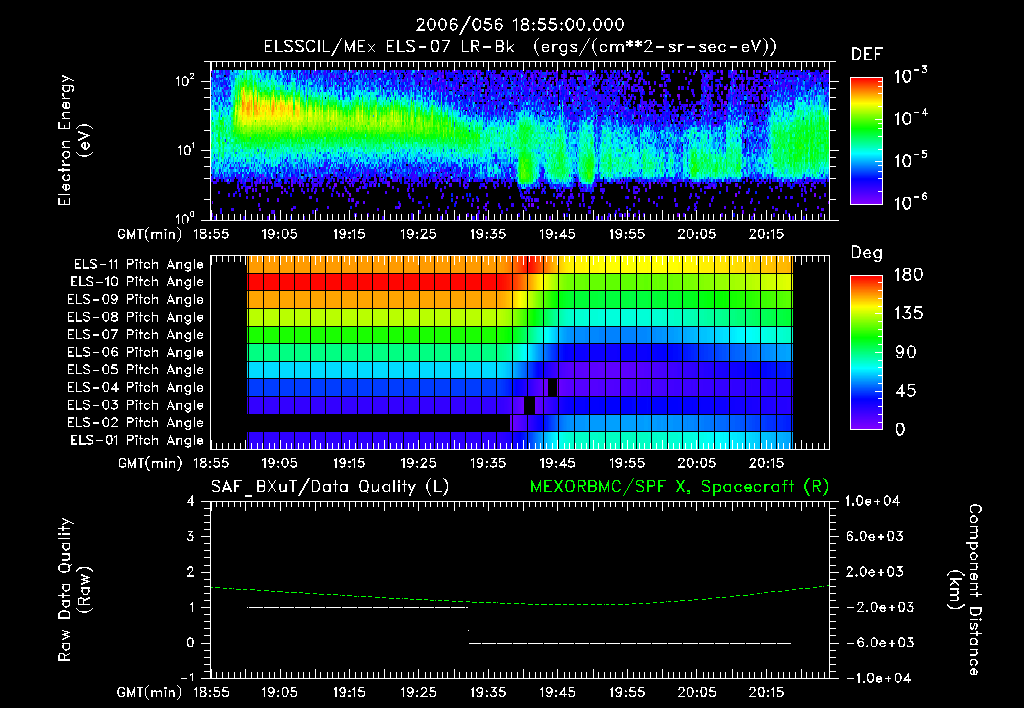Click the 90 value on Deg scale
Screen dimensions: 1024x708
[906, 352]
